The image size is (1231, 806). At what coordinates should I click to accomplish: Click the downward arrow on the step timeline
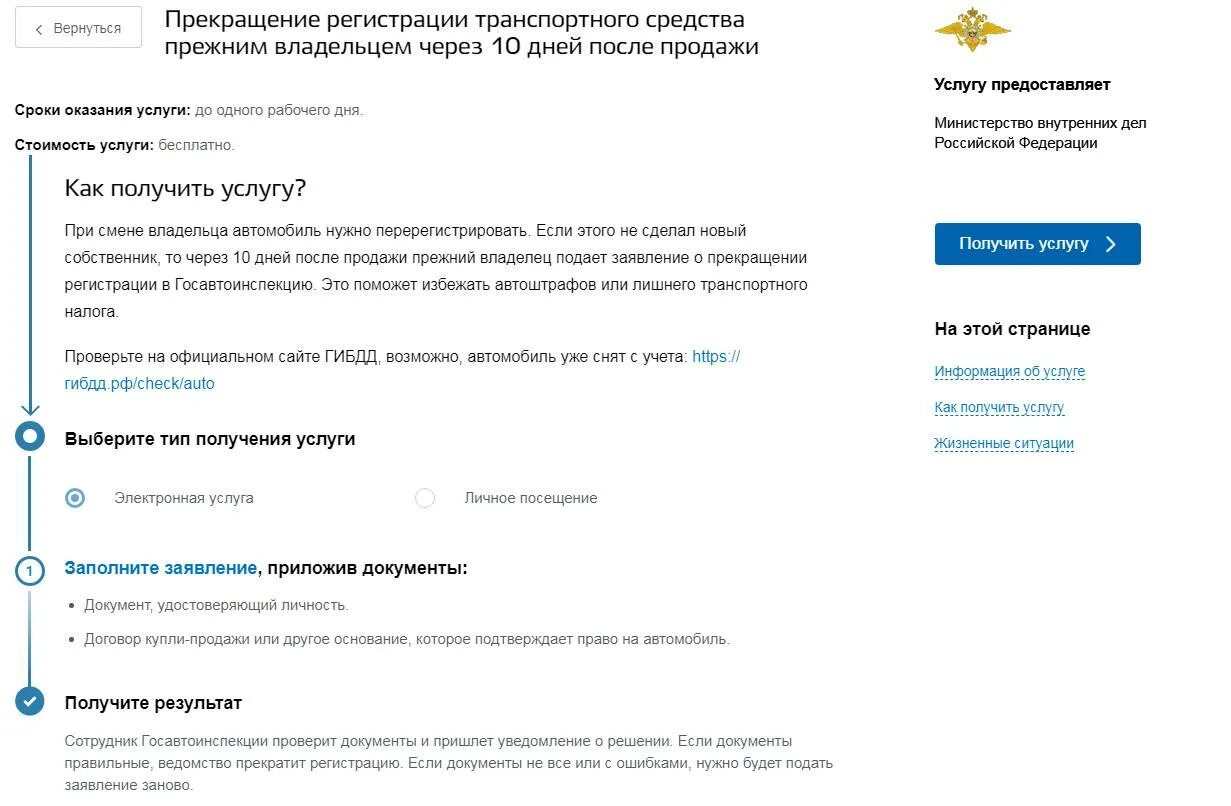pos(30,407)
